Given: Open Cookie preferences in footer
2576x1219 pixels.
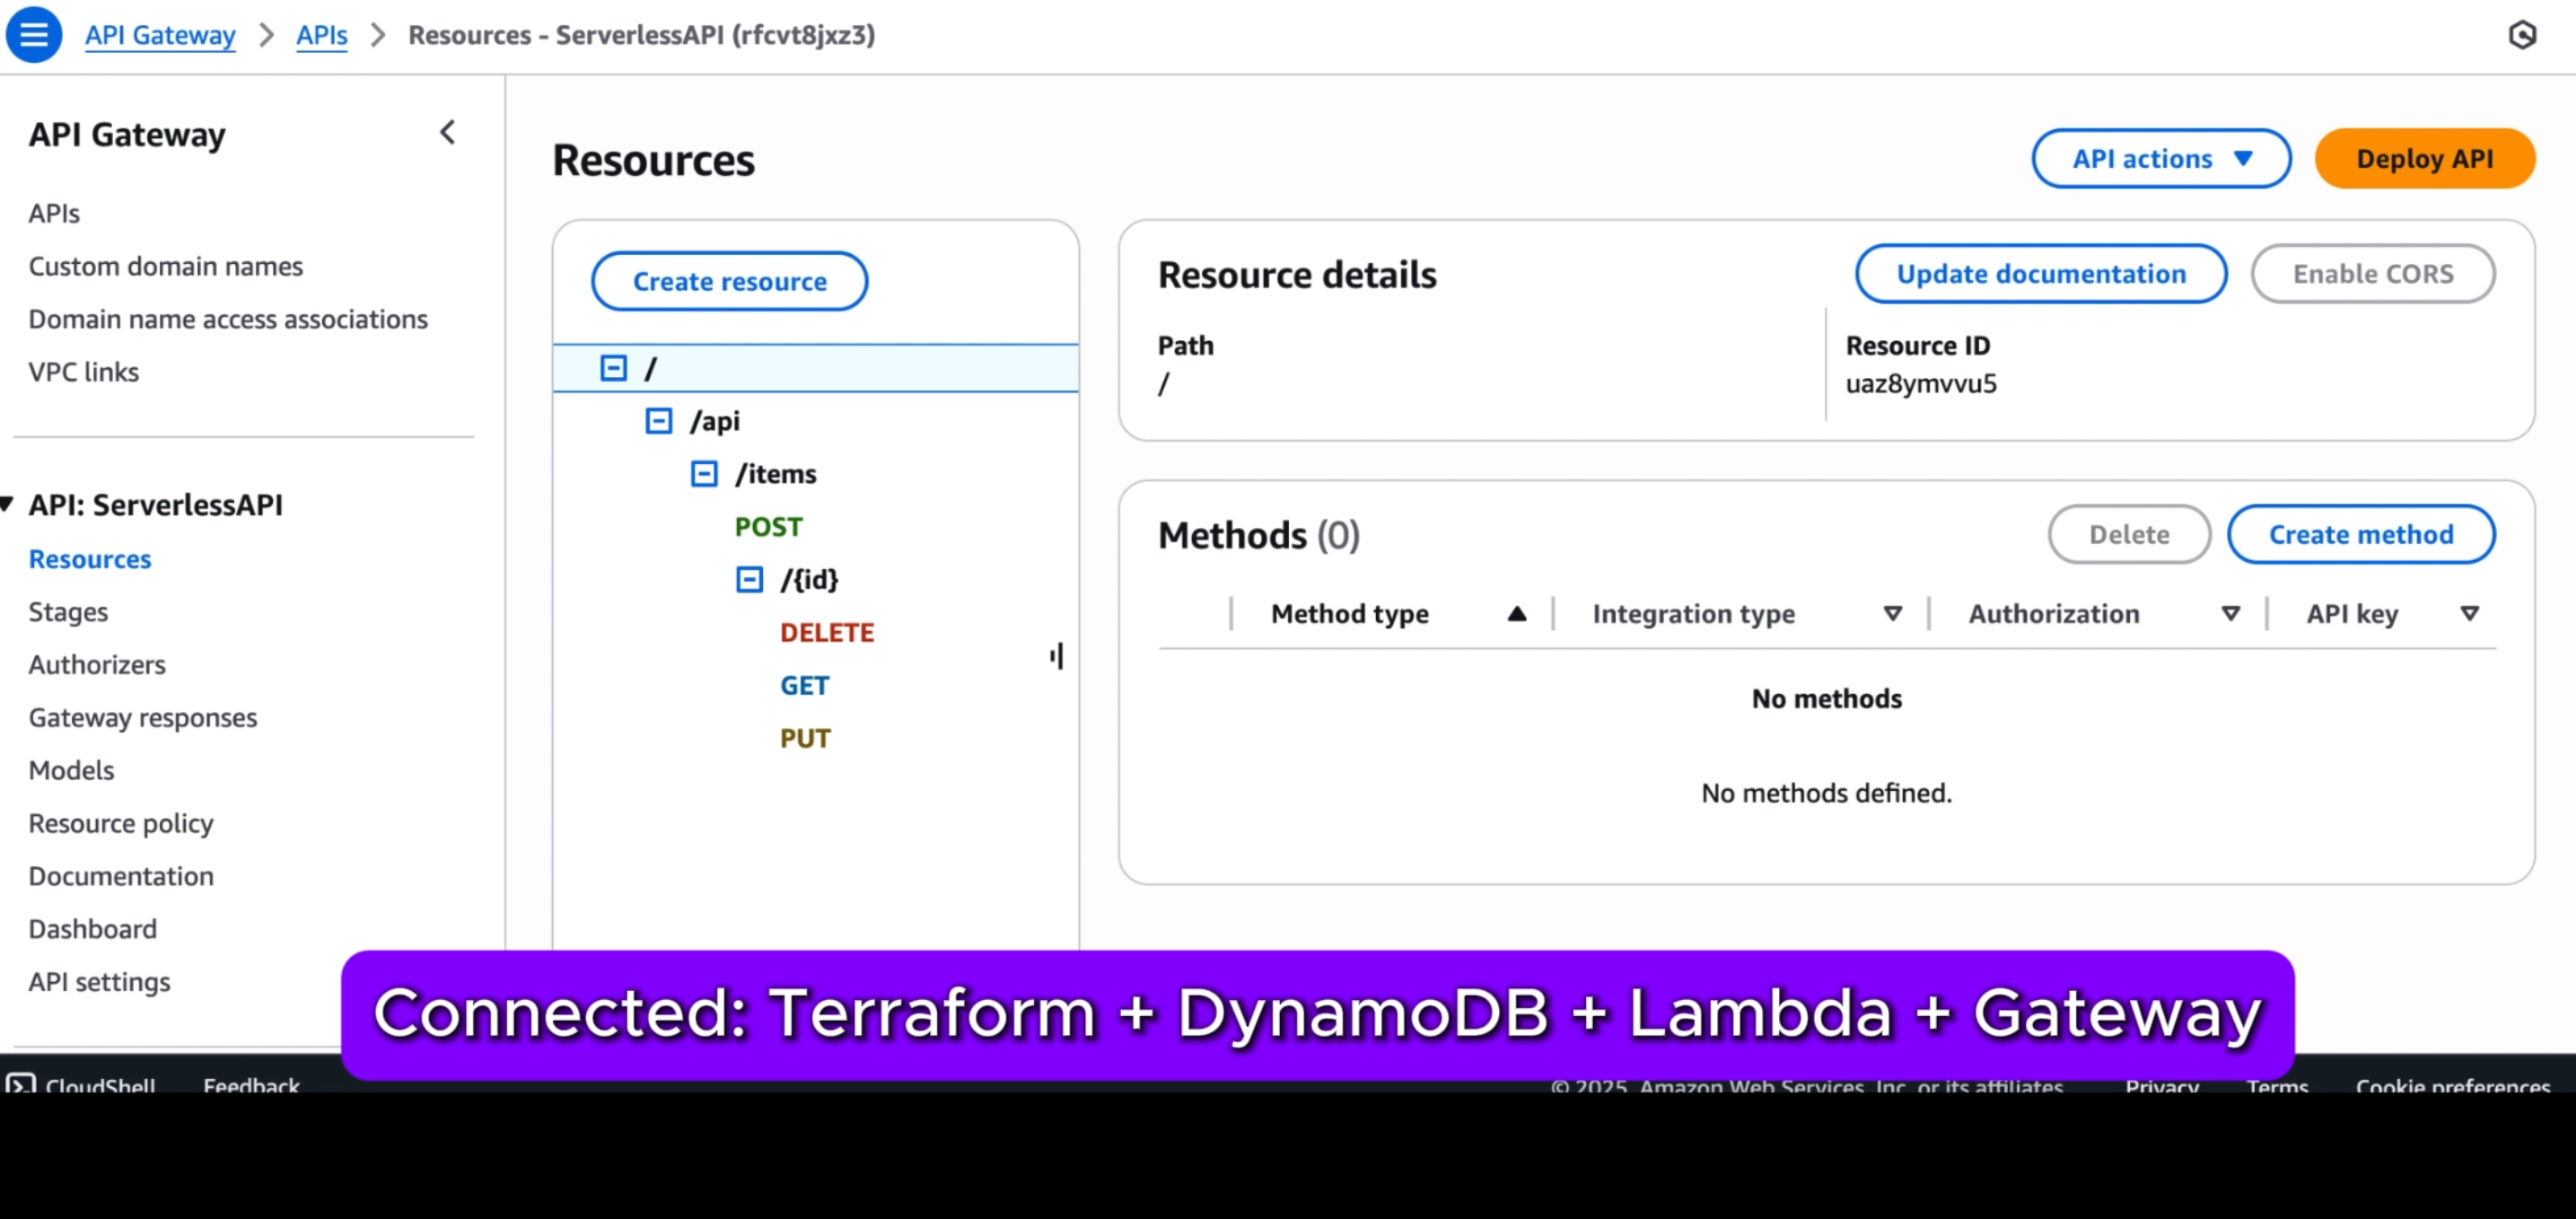Looking at the screenshot, I should tap(2452, 1084).
